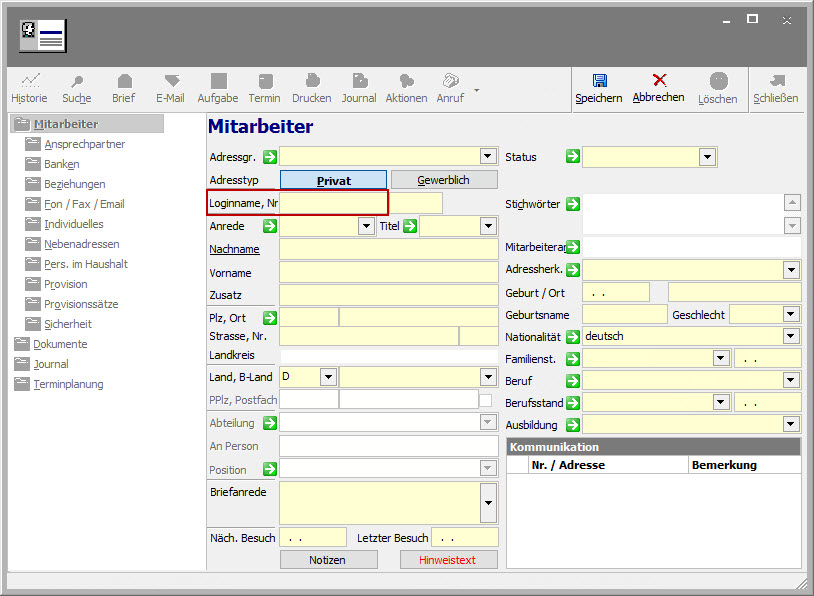Viewport: 814px width, 596px height.
Task: Expand the Nationalität dropdown
Action: coord(791,336)
